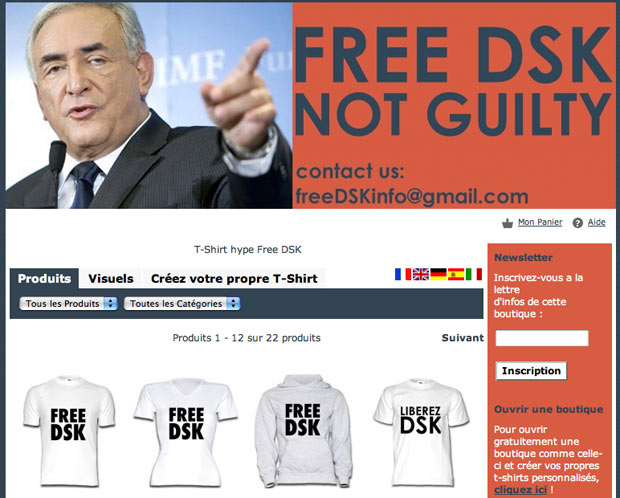Select the British flag for English
Viewport: 620px width, 498px height.
tap(421, 274)
